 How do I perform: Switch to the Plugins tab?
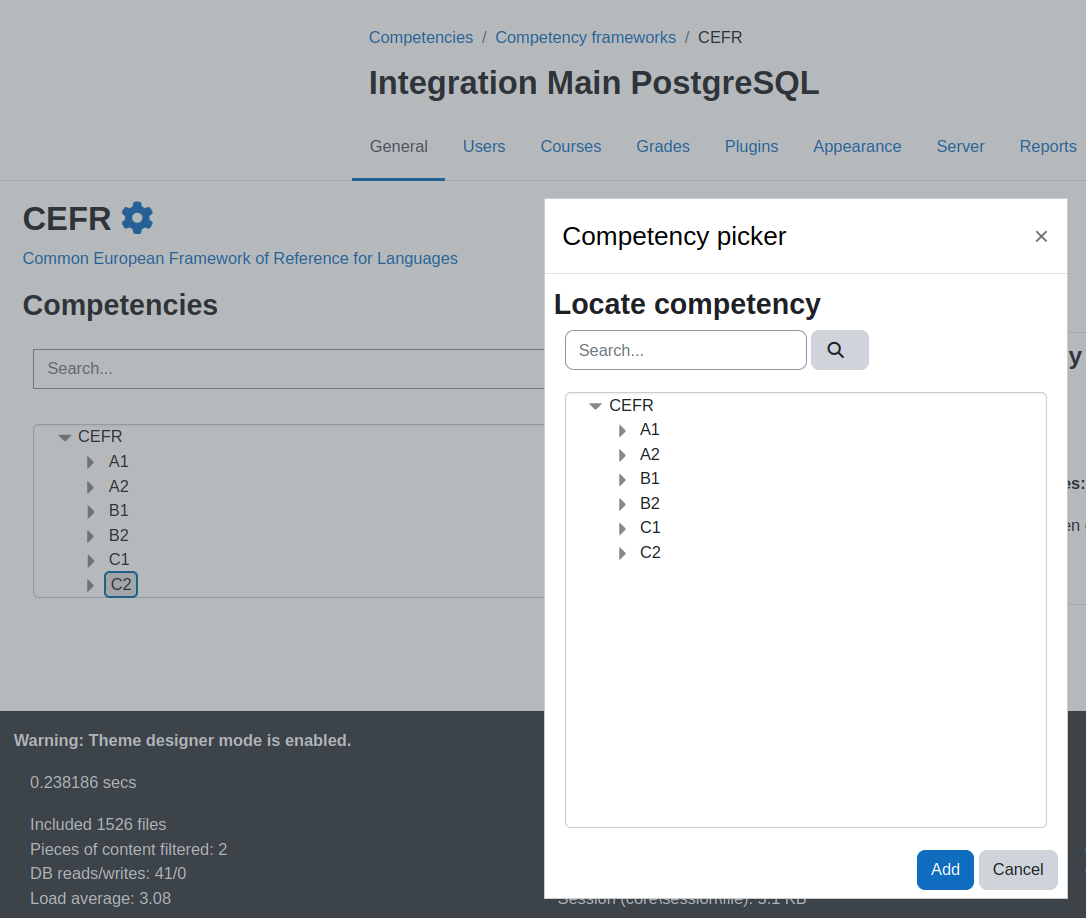click(751, 147)
